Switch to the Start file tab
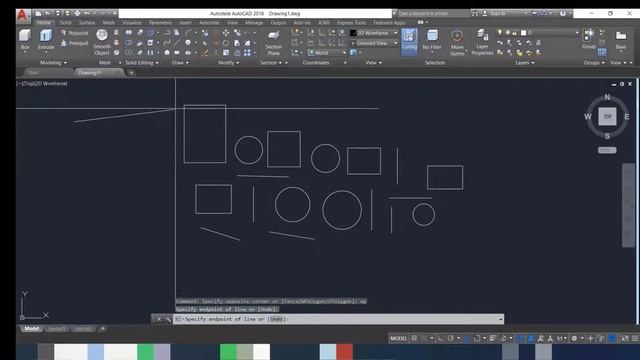 click(33, 73)
